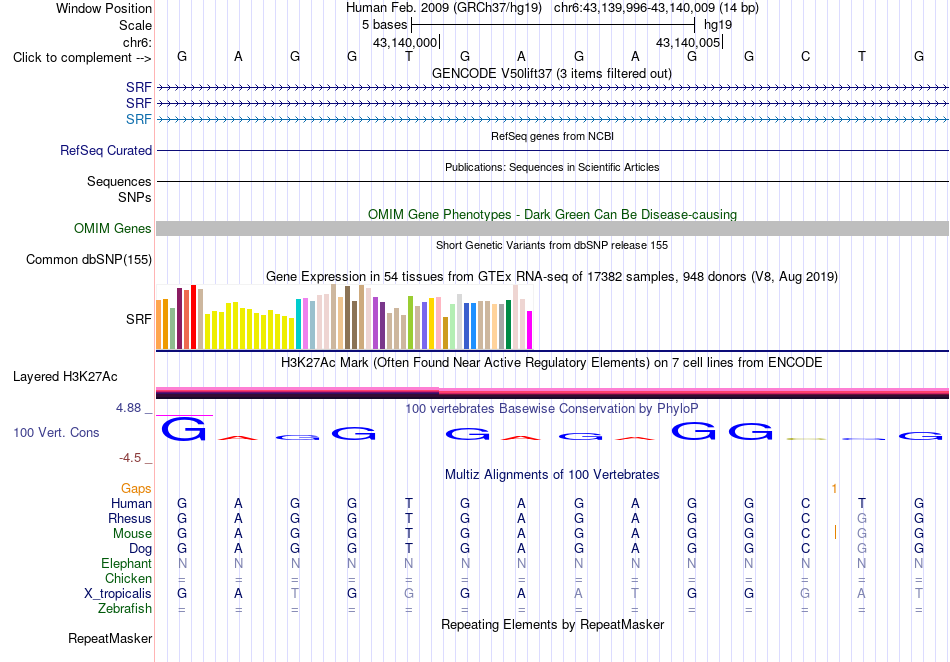Viewport: 950px width, 662px height.
Task: Click the Chicken alignment row label
Action: [x=128, y=579]
